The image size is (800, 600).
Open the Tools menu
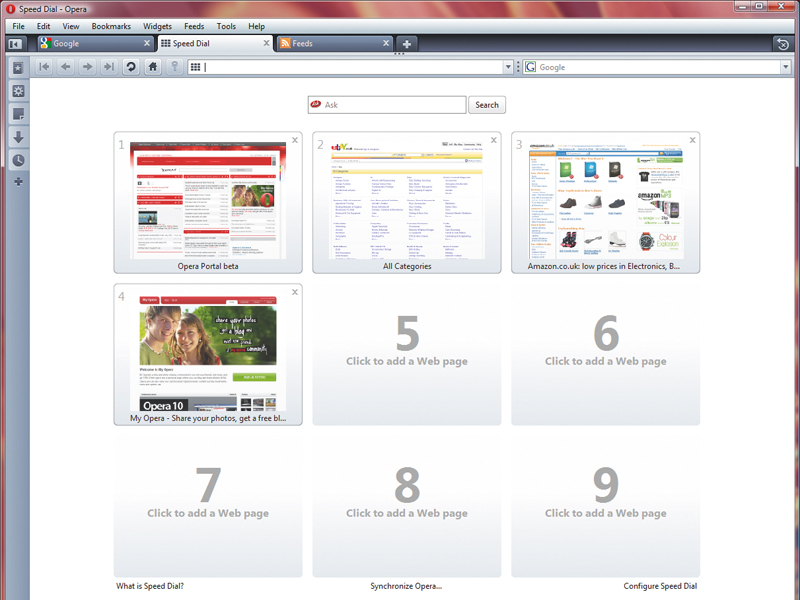click(226, 26)
